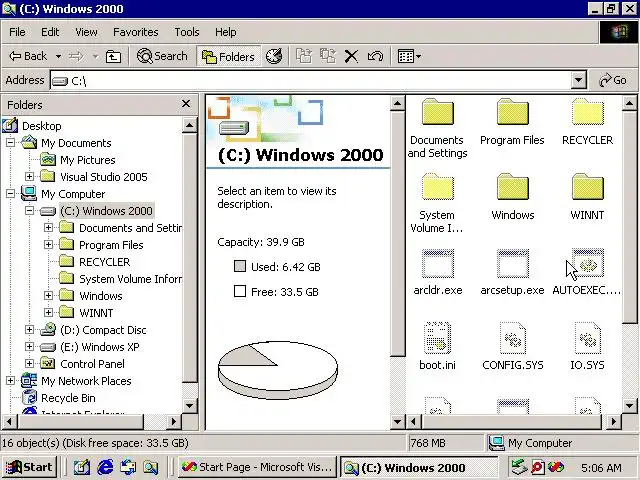This screenshot has height=480, width=640.
Task: Select Desktop in the folder tree
Action: [42, 126]
